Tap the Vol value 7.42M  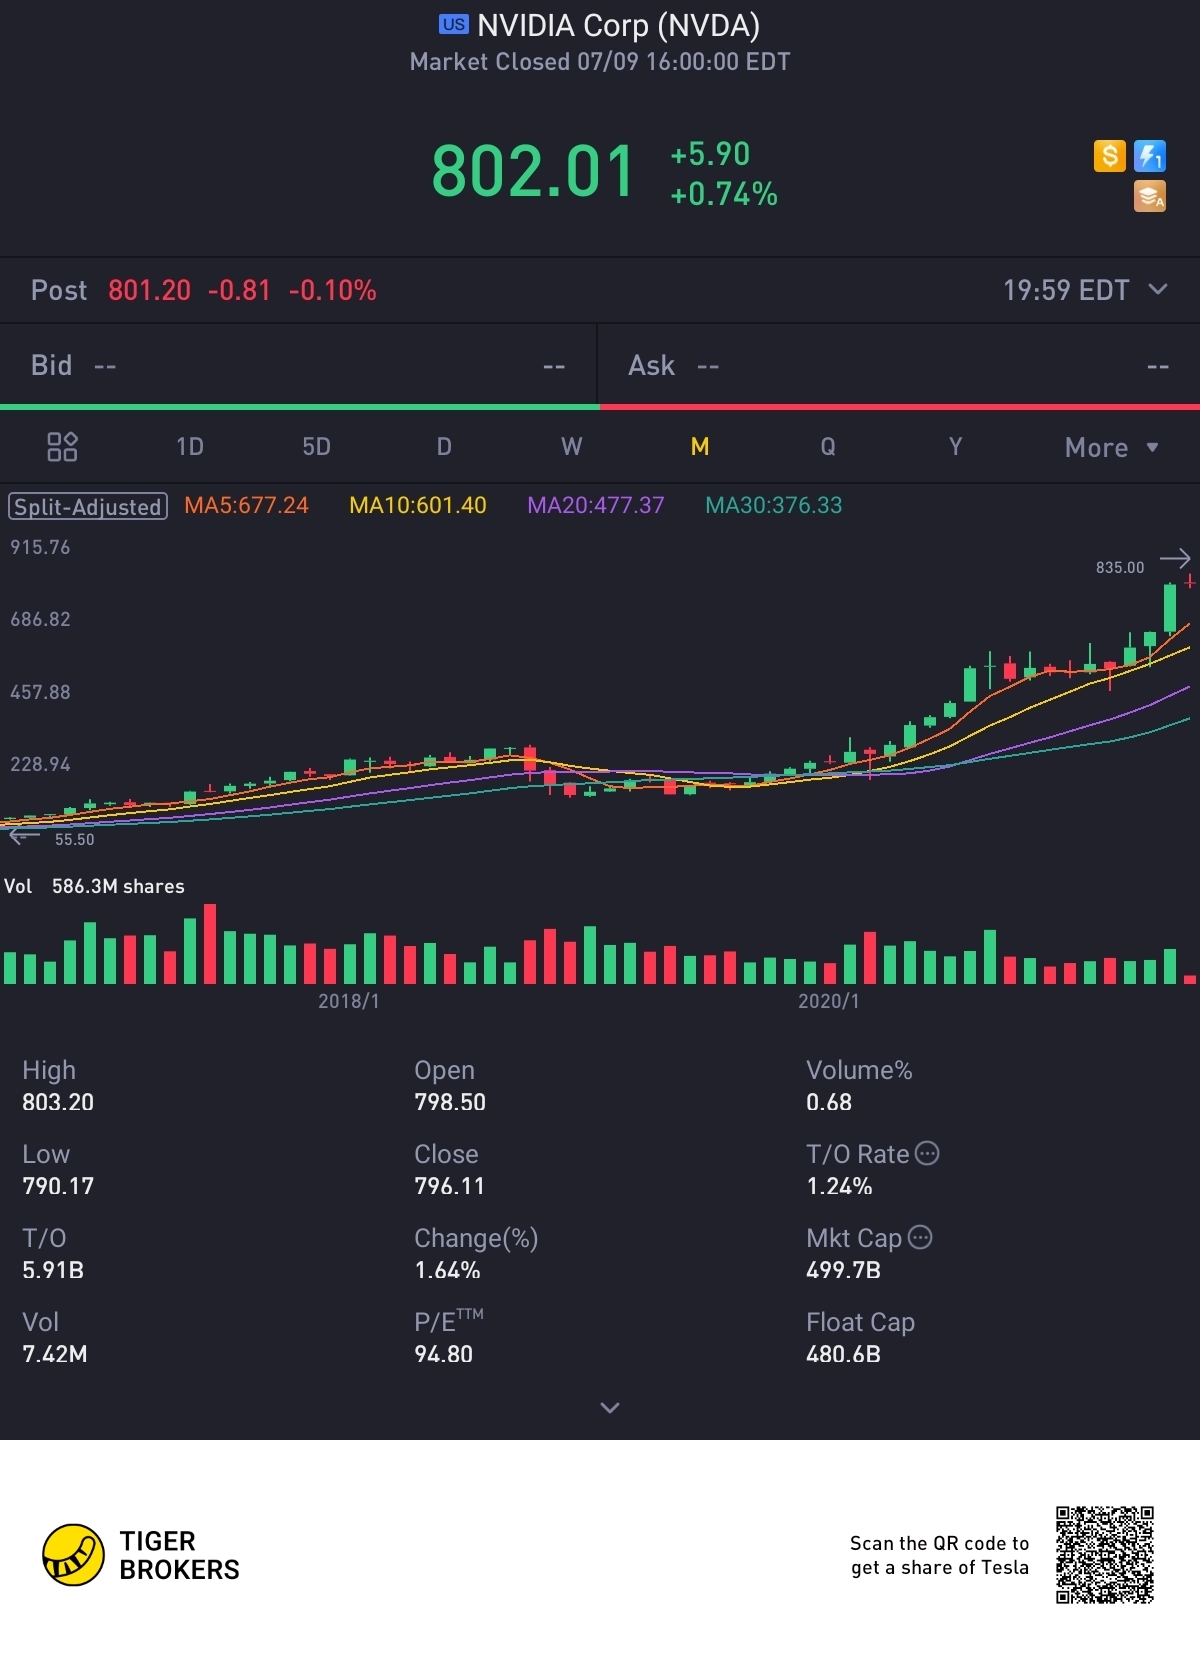[55, 1354]
